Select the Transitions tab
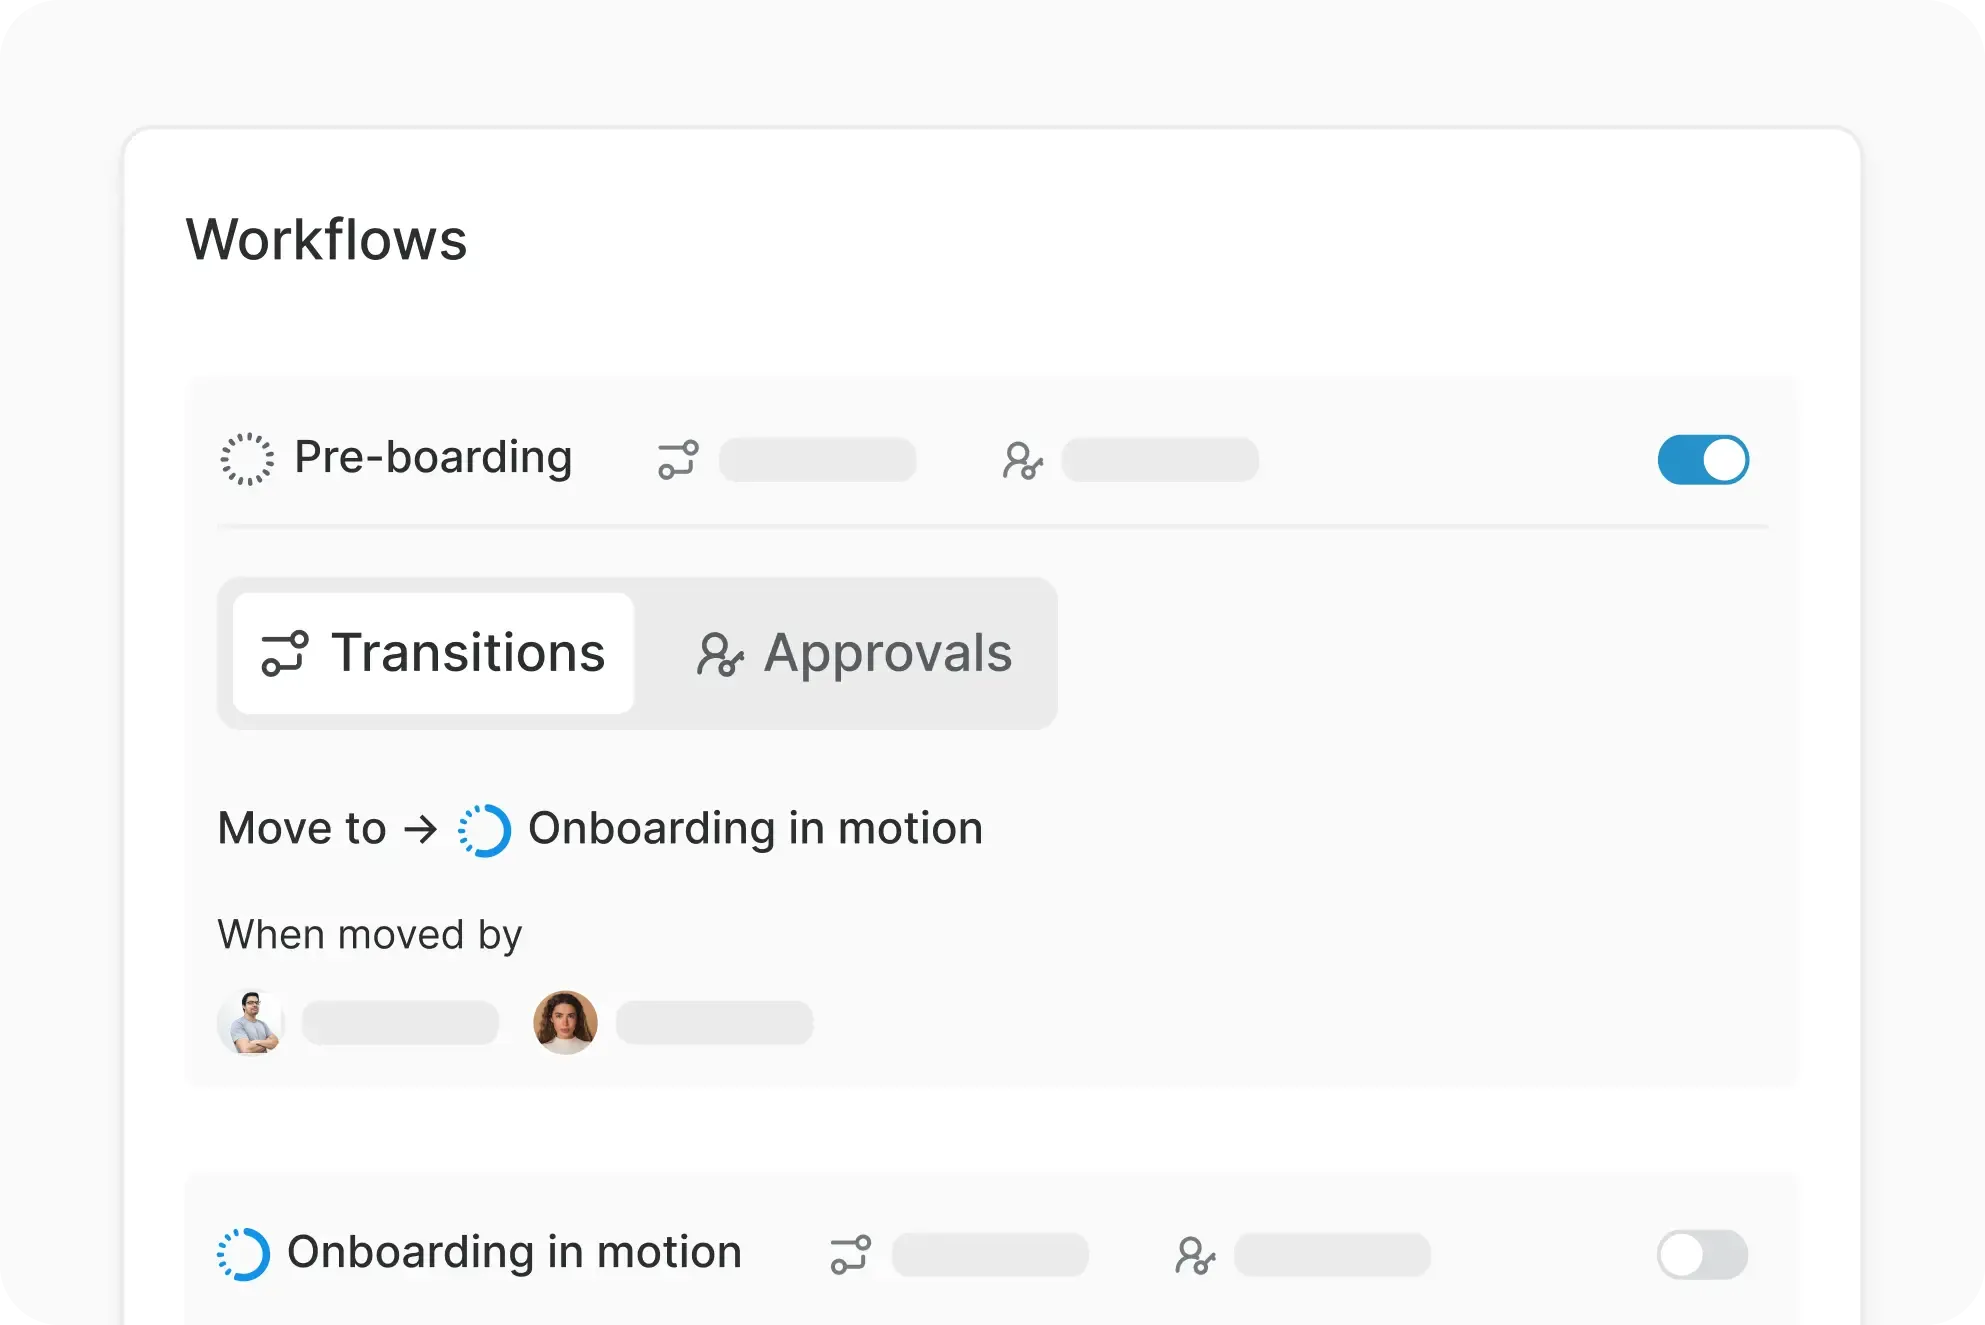The width and height of the screenshot is (1985, 1325). click(x=433, y=653)
